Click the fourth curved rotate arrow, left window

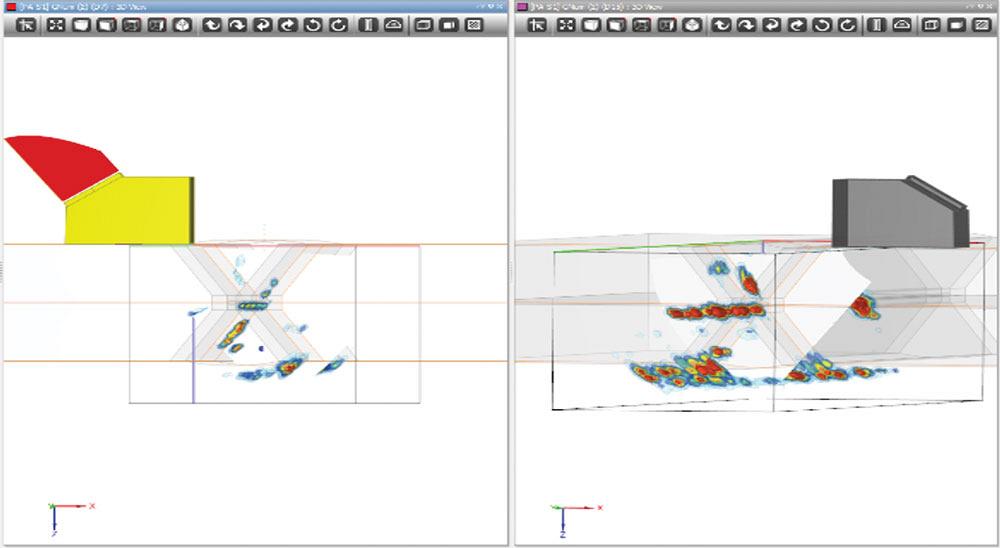(288, 25)
